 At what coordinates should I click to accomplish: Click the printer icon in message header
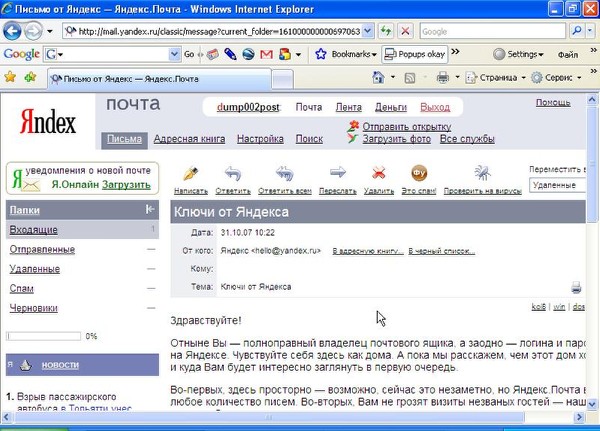coord(576,287)
